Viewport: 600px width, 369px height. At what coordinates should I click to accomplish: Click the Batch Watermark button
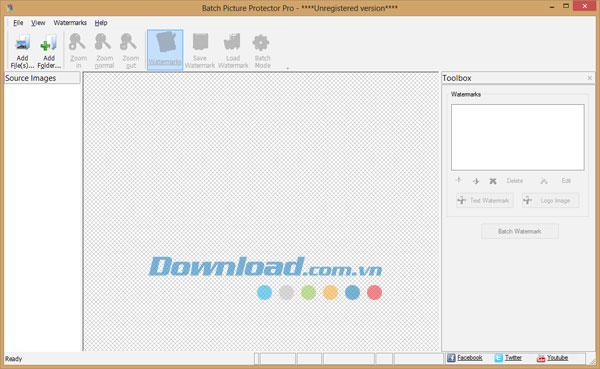pyautogui.click(x=520, y=231)
